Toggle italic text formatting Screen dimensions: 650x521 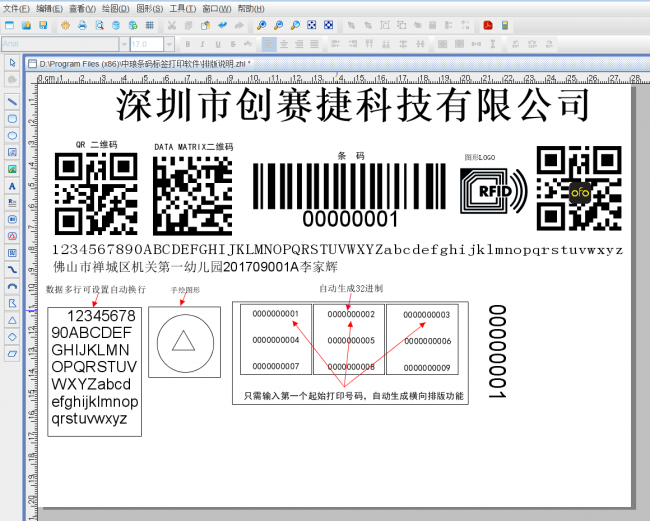pyautogui.click(x=202, y=44)
